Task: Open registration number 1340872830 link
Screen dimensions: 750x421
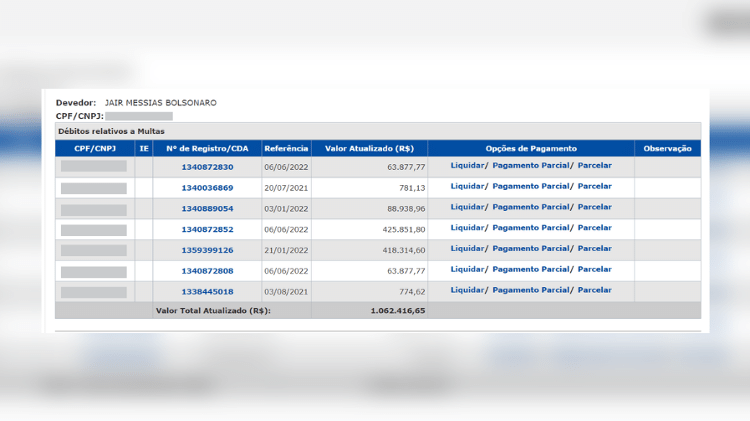Action: click(207, 167)
